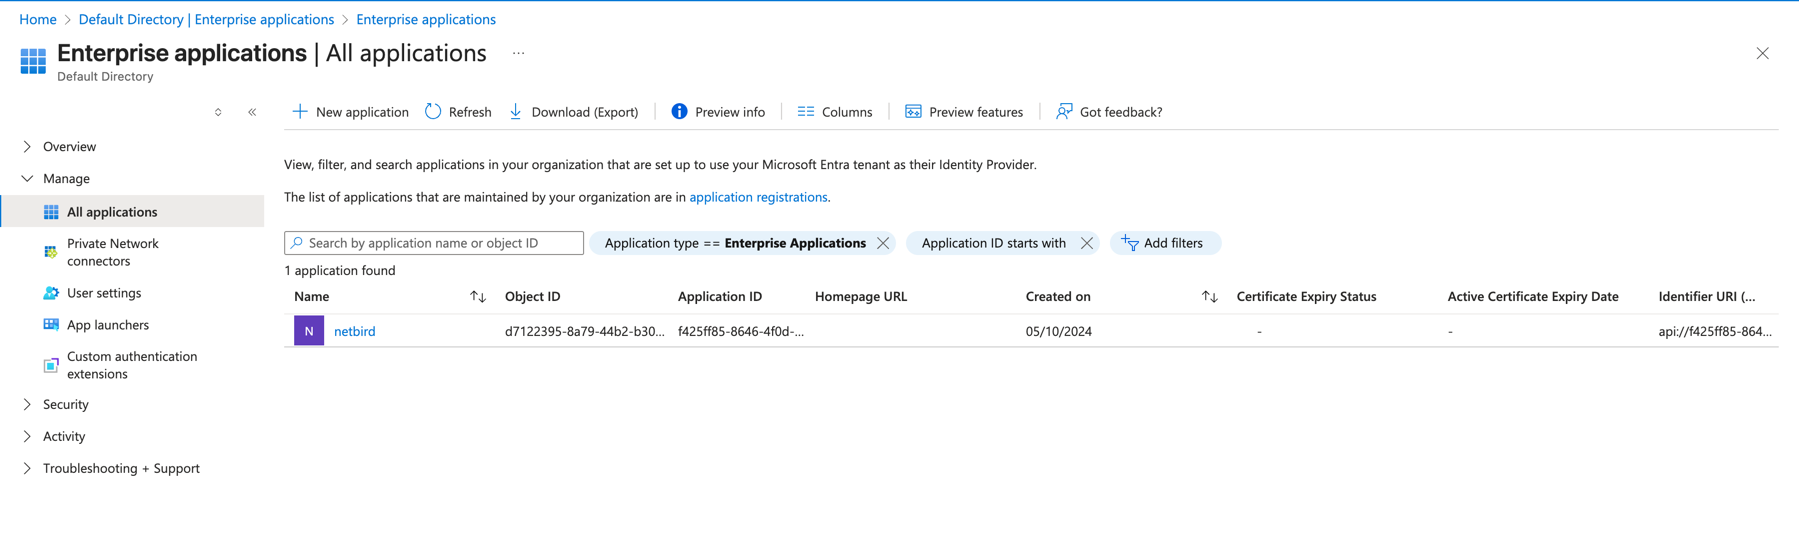Remove Application ID starts with filter
This screenshot has width=1799, height=558.
point(1086,243)
